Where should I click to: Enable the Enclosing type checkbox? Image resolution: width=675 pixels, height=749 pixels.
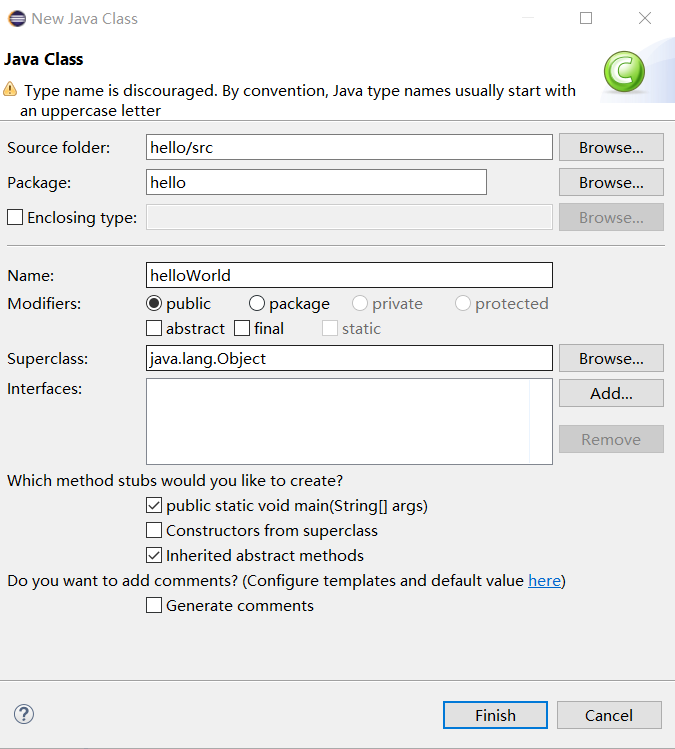pyautogui.click(x=15, y=217)
